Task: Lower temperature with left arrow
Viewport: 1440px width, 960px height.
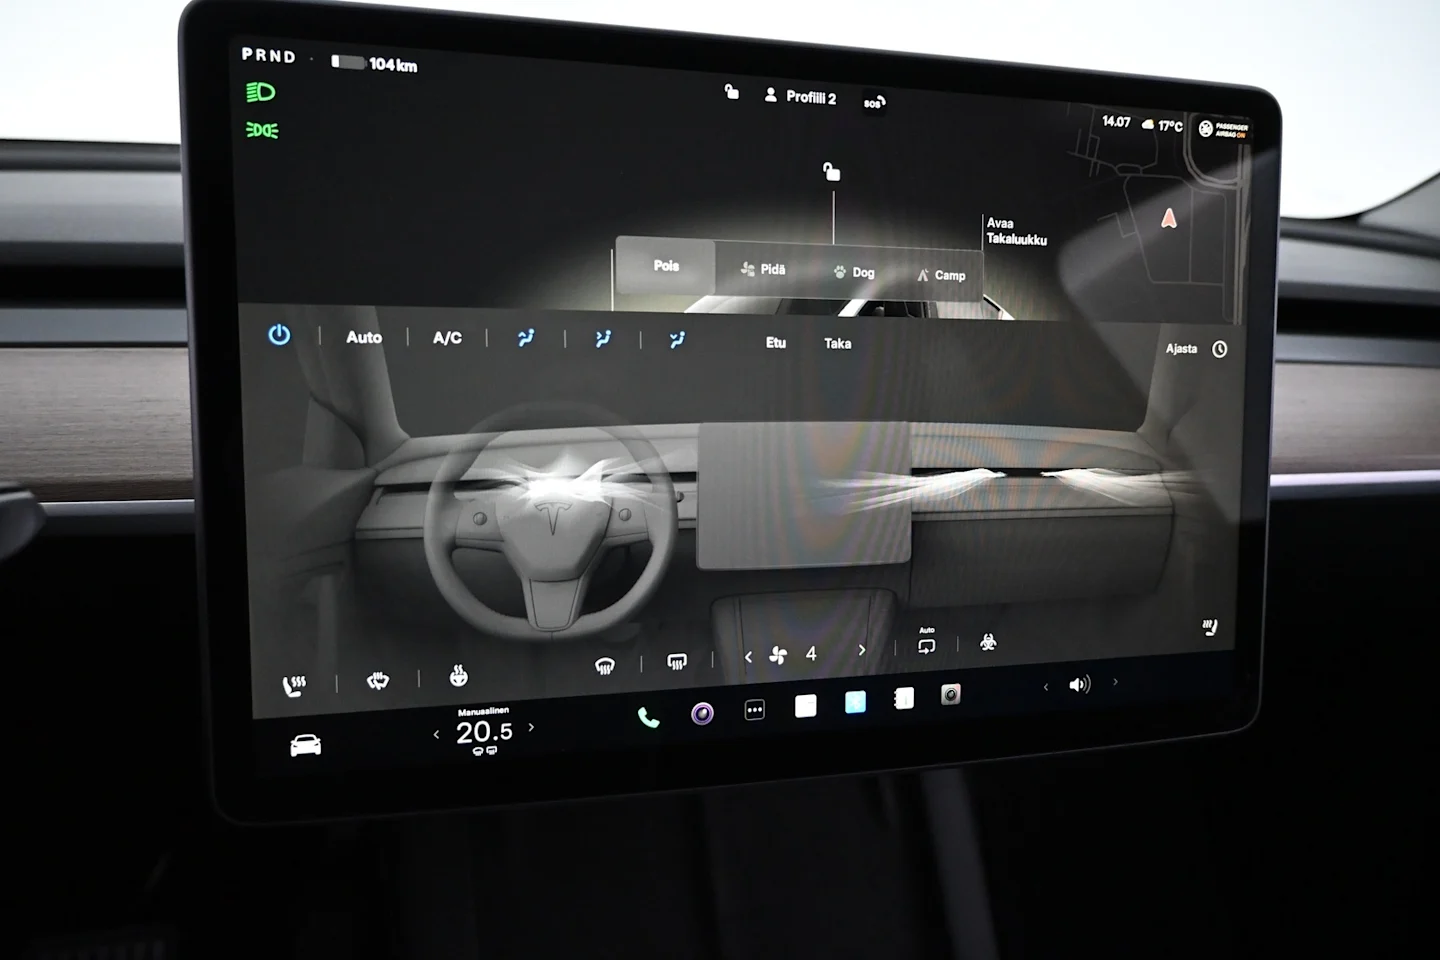Action: click(436, 734)
